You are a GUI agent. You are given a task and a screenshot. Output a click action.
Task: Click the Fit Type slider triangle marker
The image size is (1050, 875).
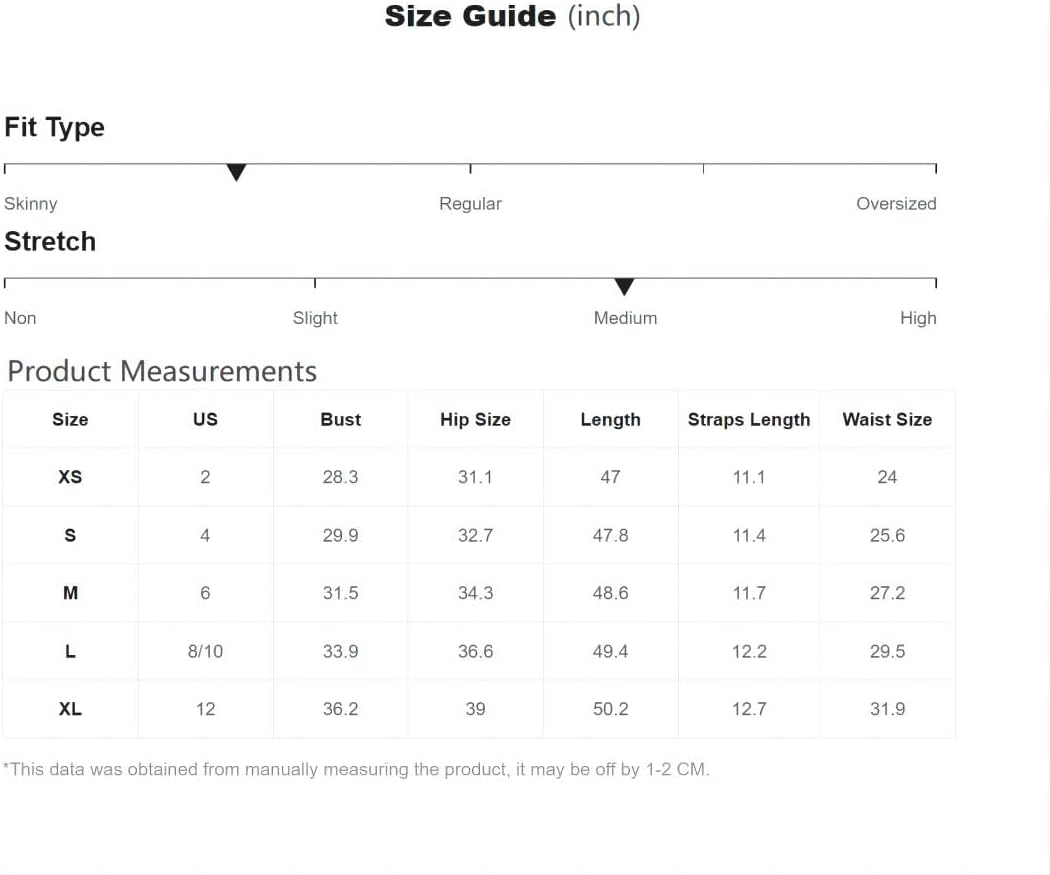[x=236, y=172]
